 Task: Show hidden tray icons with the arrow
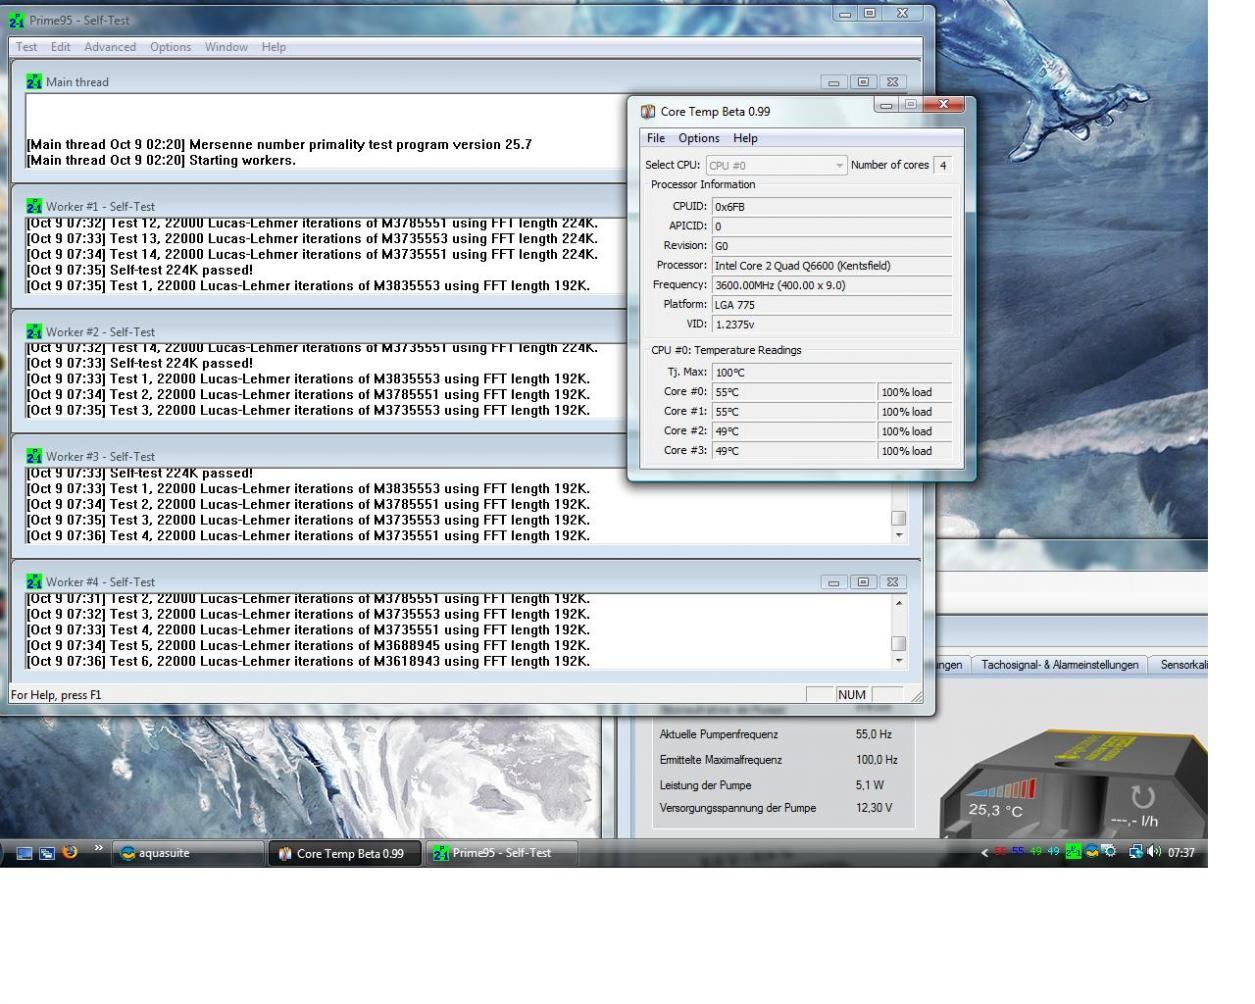click(984, 853)
